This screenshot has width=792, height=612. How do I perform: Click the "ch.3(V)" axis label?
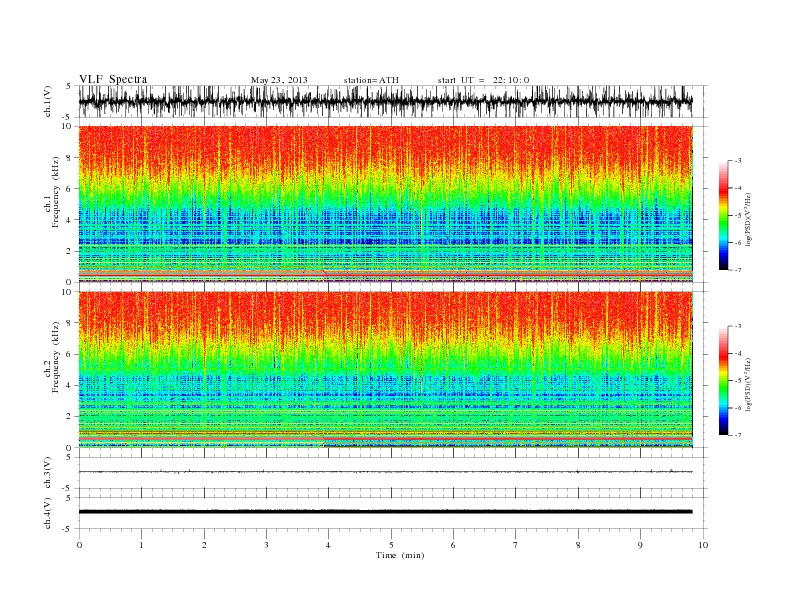click(x=48, y=473)
